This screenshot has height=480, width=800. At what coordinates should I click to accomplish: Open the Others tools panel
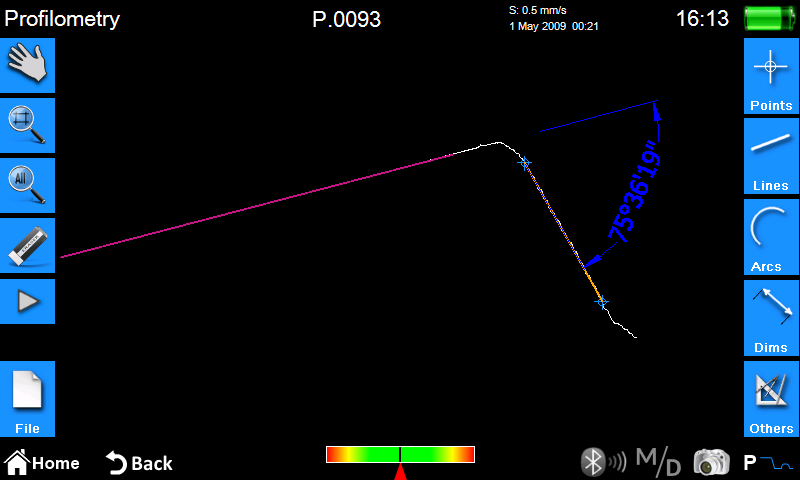pos(771,399)
